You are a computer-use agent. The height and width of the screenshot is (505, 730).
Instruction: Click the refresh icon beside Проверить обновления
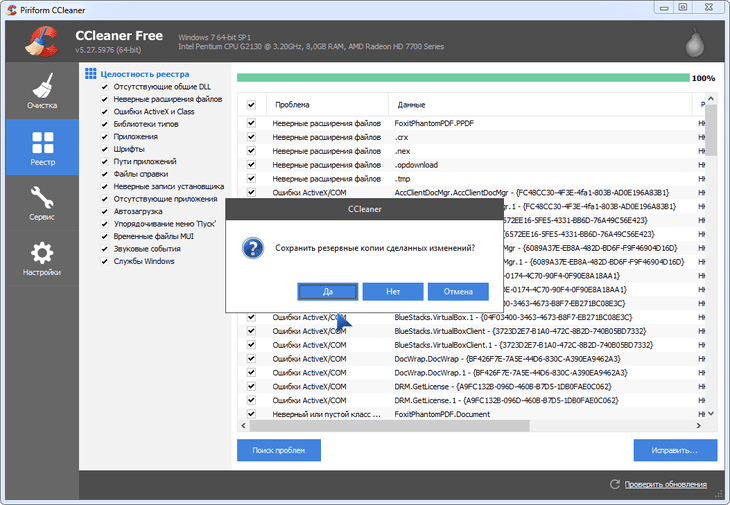pos(615,485)
